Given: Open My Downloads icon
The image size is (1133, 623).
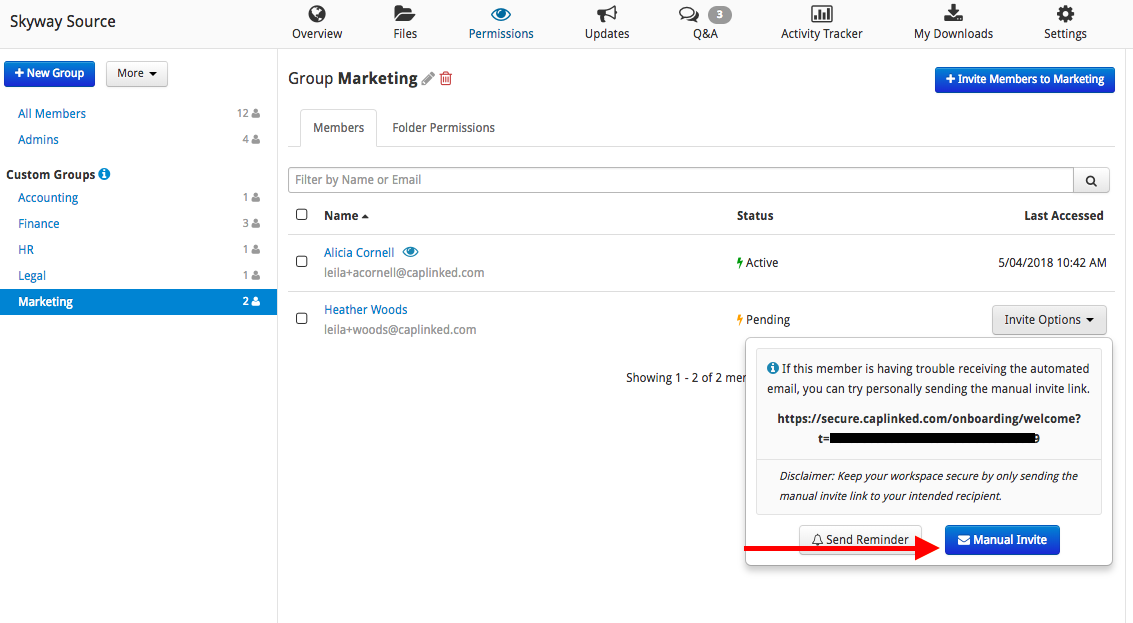Looking at the screenshot, I should tap(953, 13).
